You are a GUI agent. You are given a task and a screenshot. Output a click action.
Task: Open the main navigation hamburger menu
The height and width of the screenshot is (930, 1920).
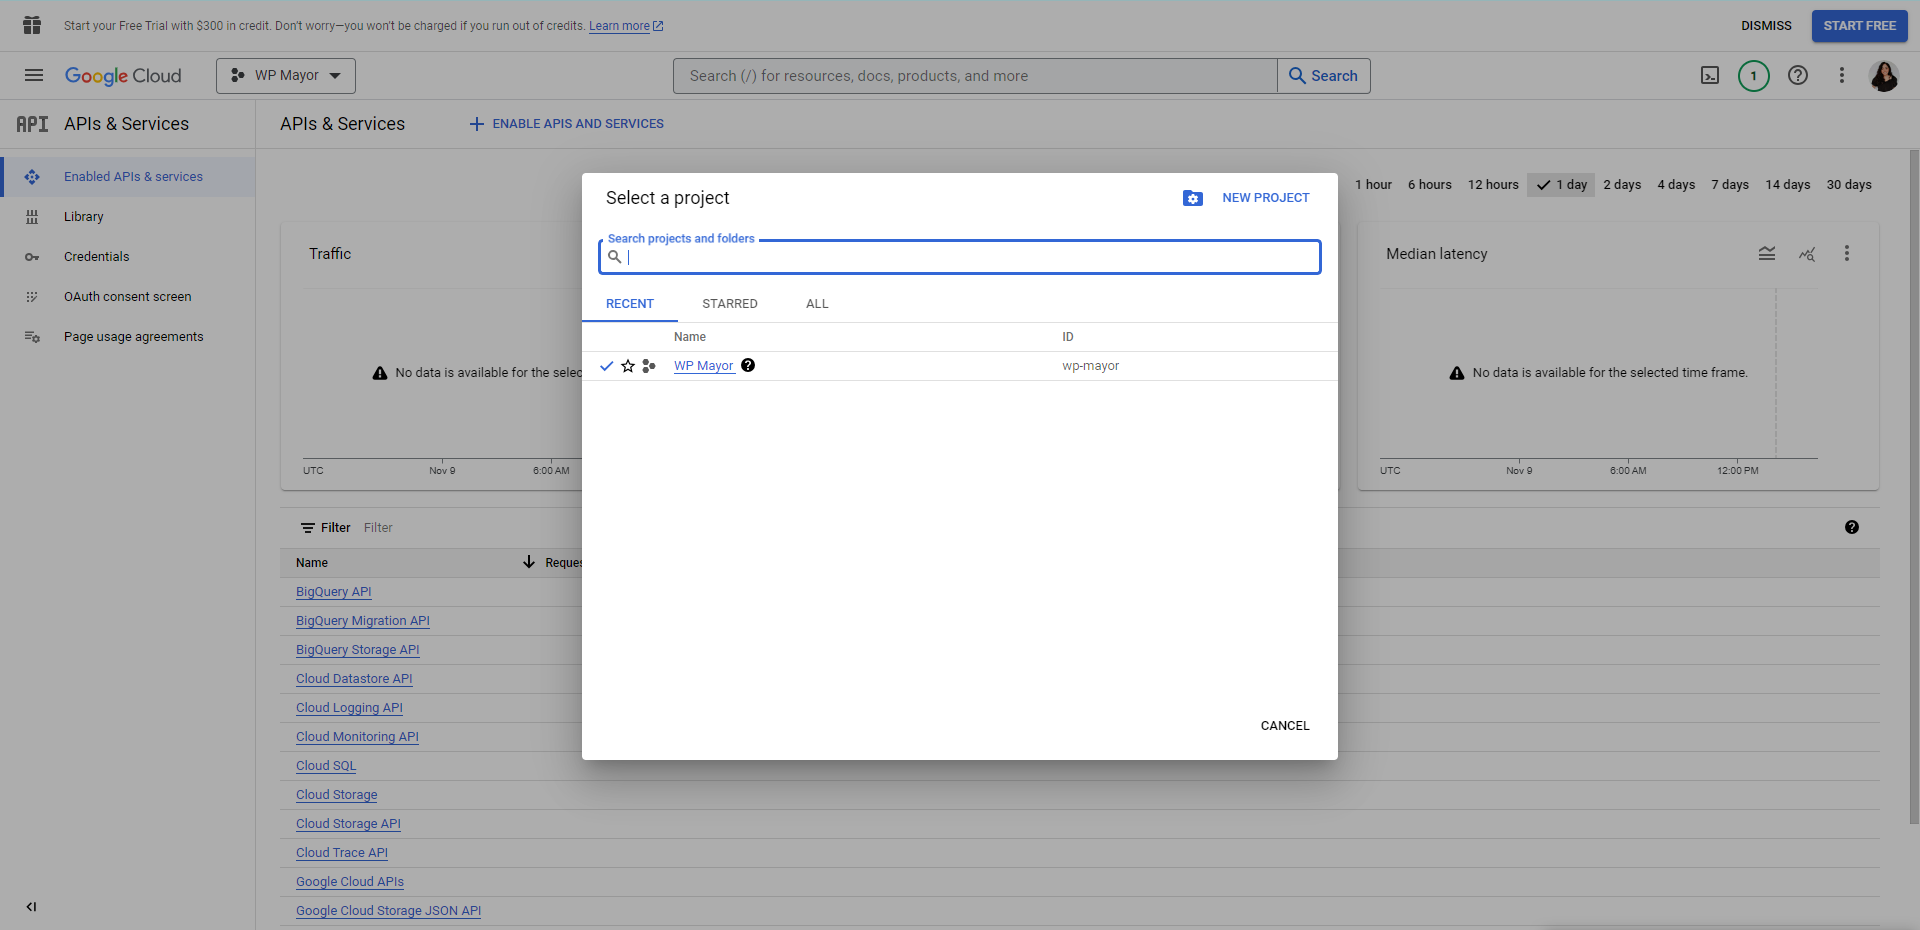[x=34, y=76]
